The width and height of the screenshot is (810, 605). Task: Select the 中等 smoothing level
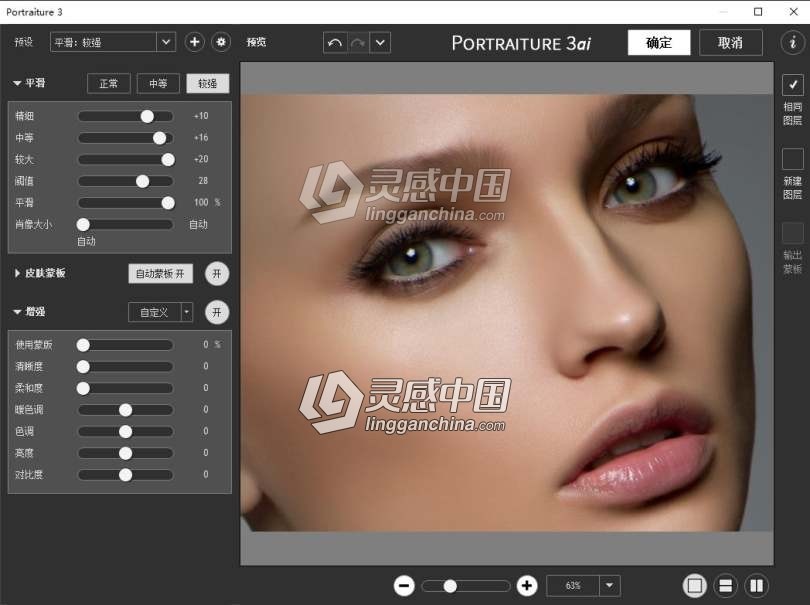[158, 83]
